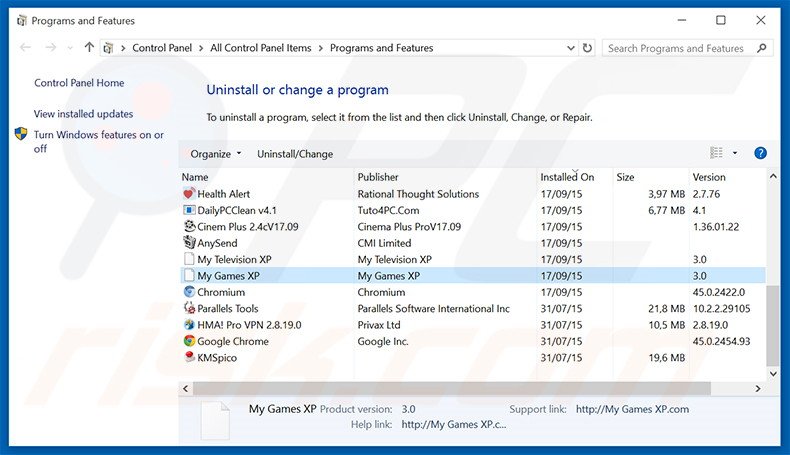Select the Parallels Tools name
This screenshot has width=790, height=455.
(x=227, y=308)
